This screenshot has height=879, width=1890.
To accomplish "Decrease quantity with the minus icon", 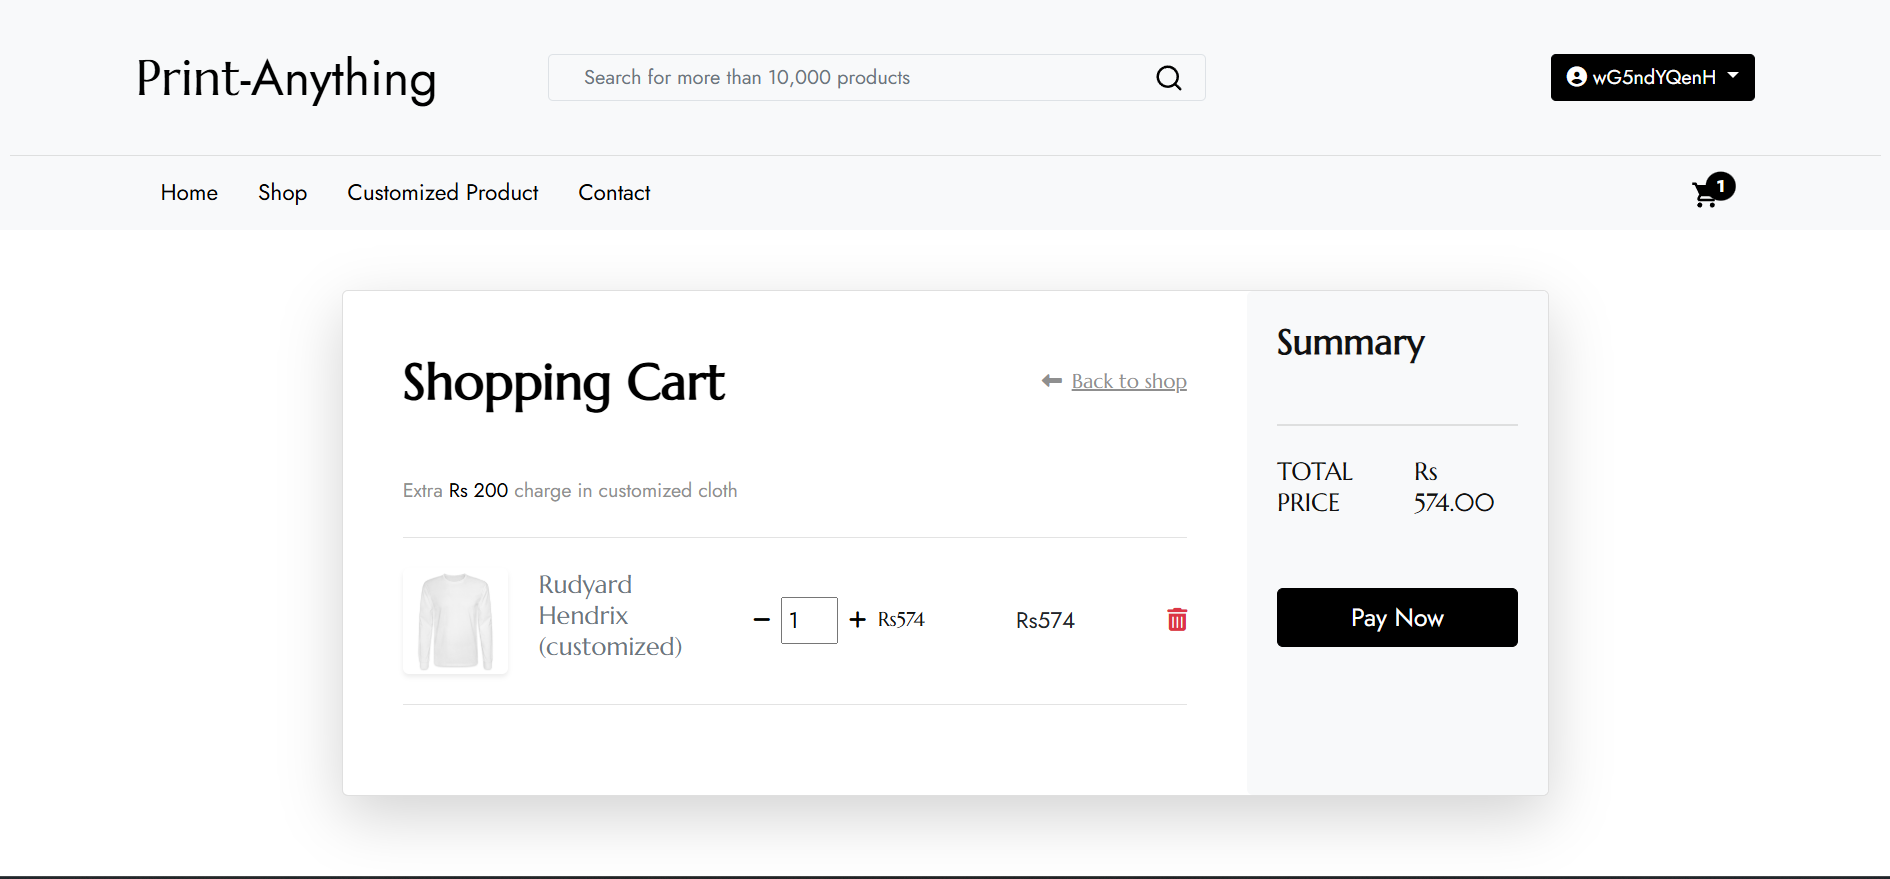I will coord(761,620).
